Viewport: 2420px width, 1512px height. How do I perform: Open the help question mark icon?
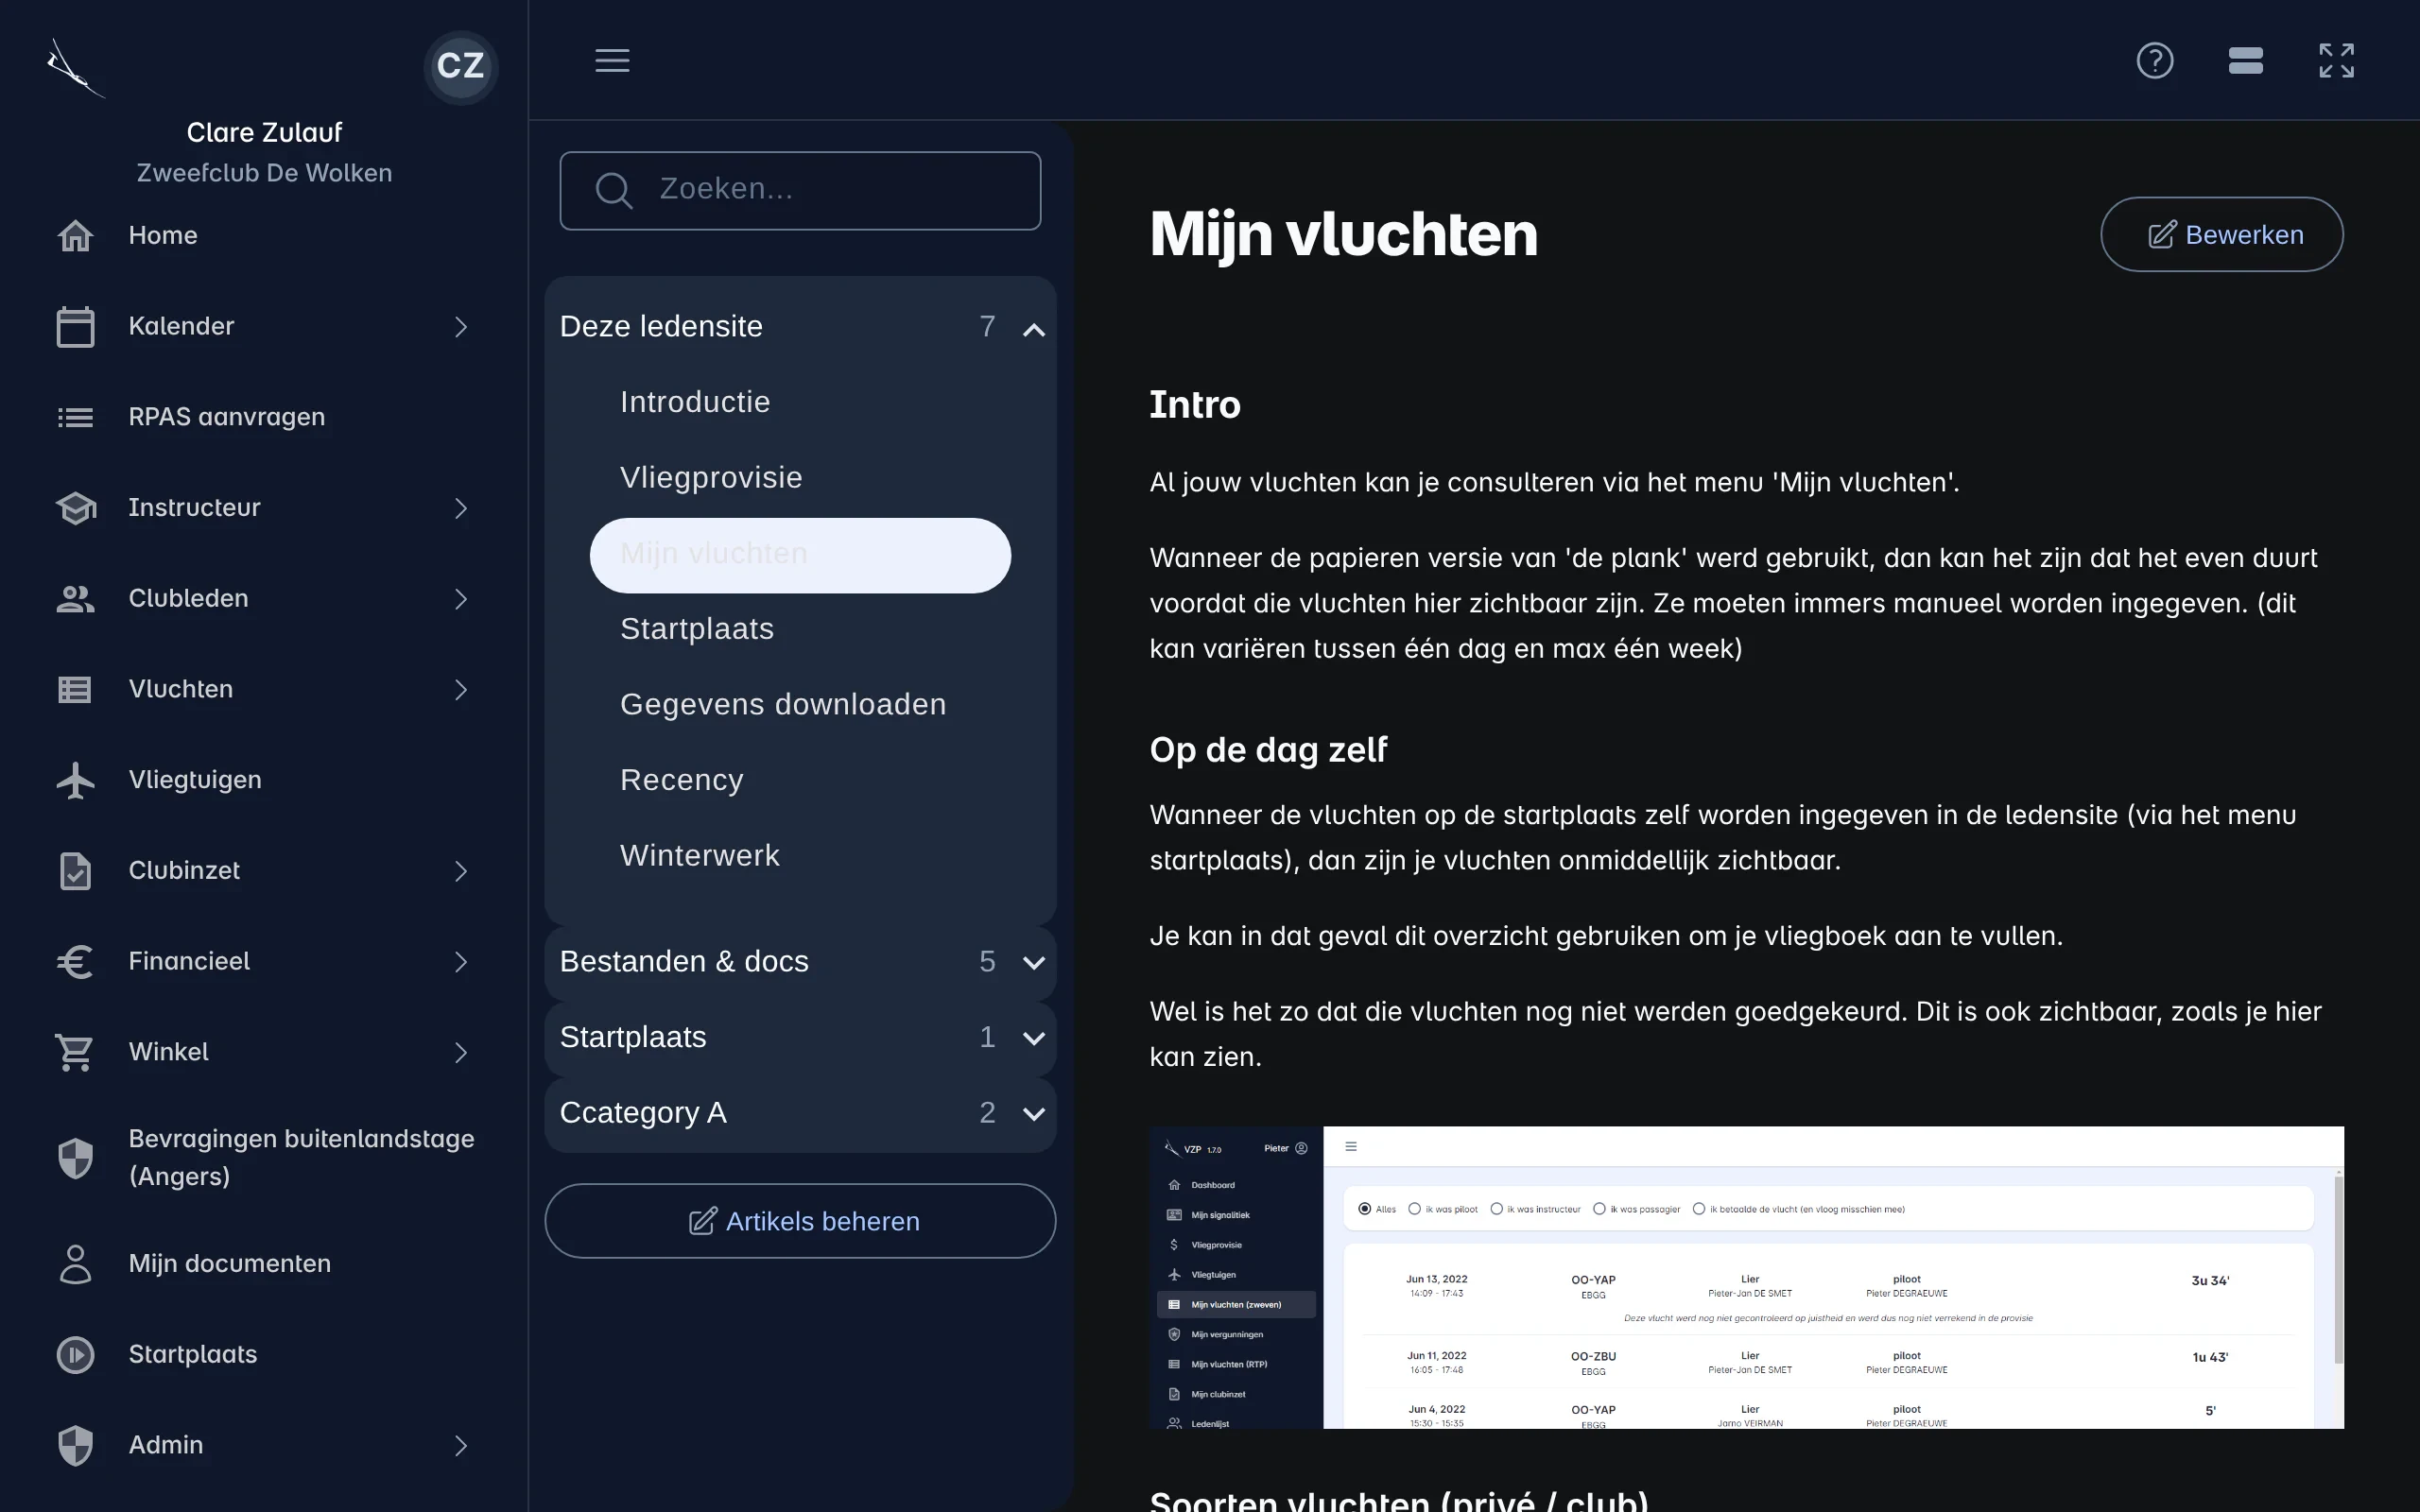pyautogui.click(x=2154, y=60)
